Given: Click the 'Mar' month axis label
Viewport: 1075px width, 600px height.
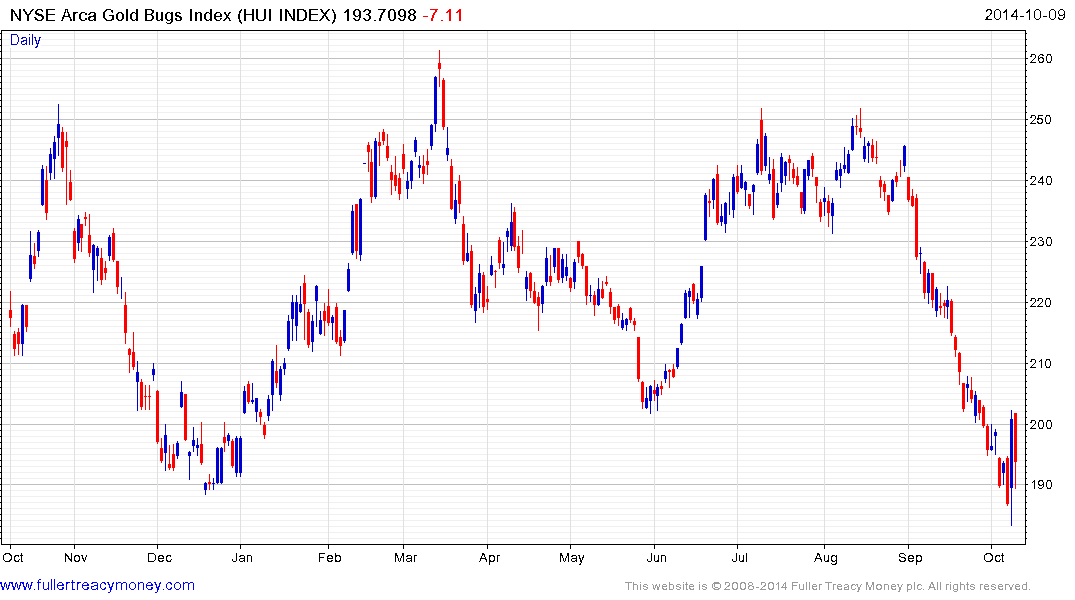Looking at the screenshot, I should click(405, 557).
